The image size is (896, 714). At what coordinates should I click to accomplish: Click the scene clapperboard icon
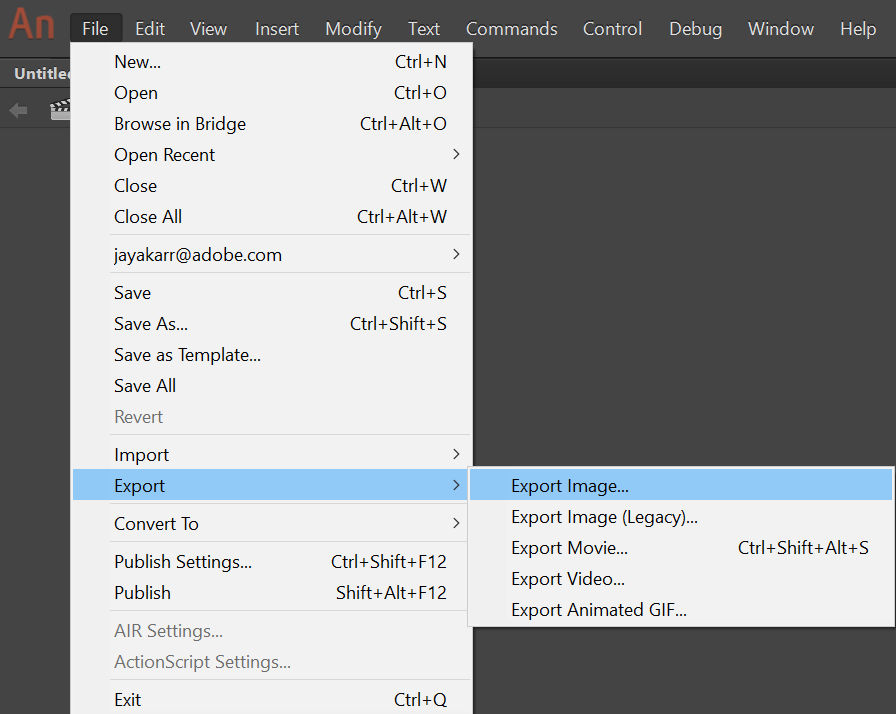(x=60, y=110)
